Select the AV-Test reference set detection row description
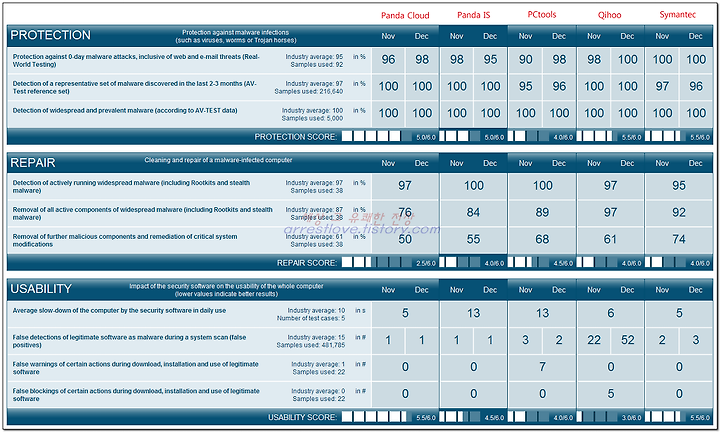720x432 pixels. click(x=135, y=87)
